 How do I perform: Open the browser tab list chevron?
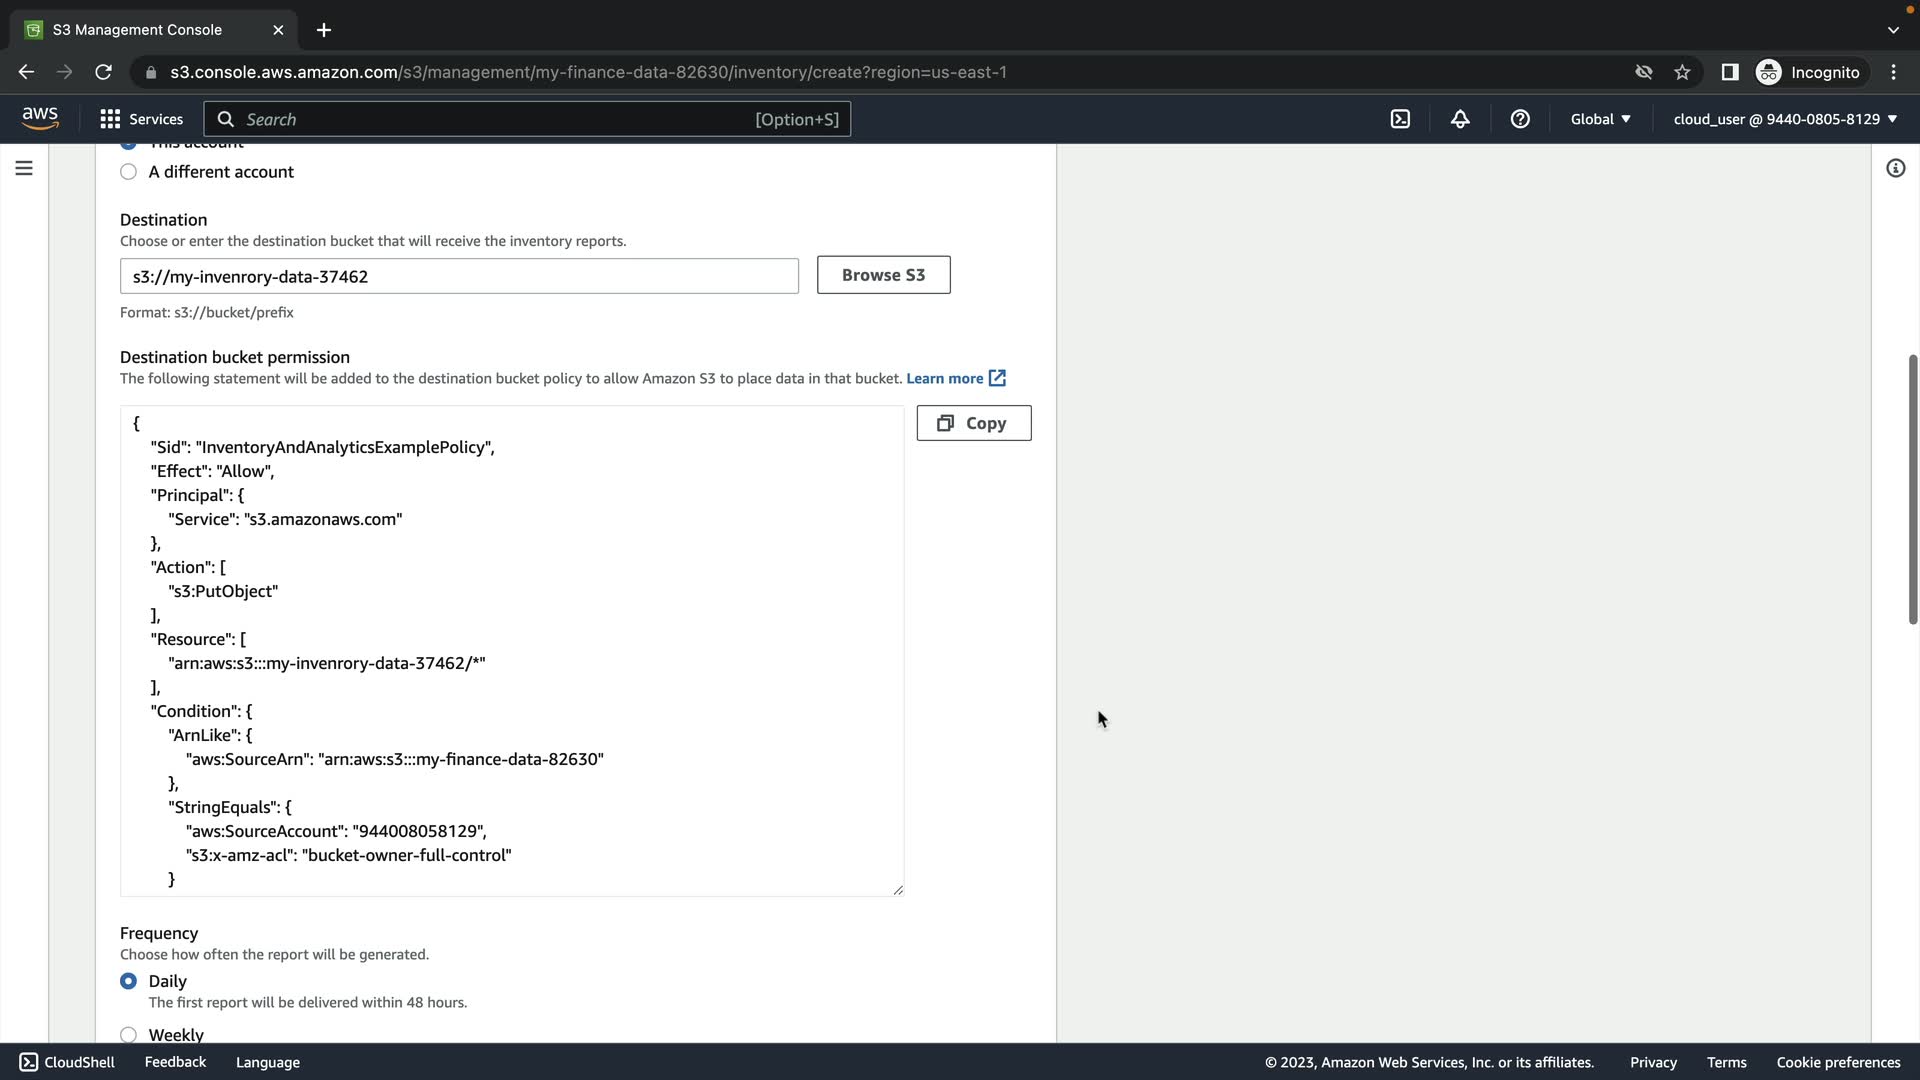pos(1893,30)
